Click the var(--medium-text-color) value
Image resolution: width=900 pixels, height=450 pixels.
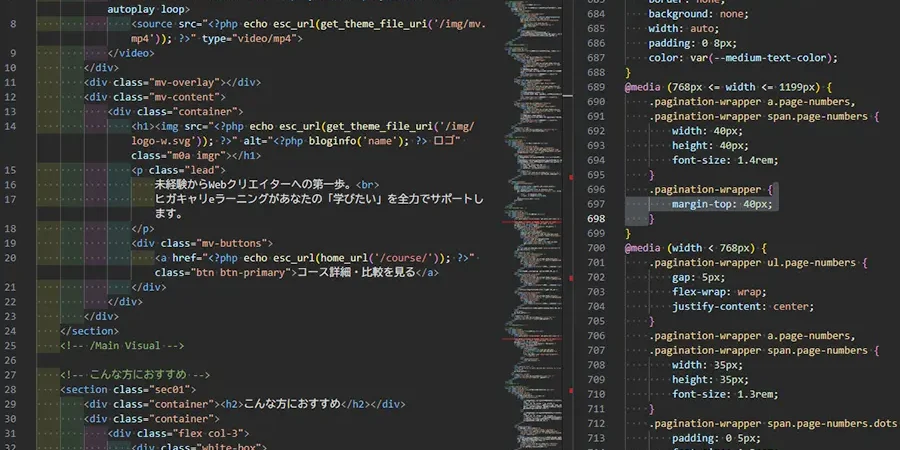pyautogui.click(x=763, y=57)
